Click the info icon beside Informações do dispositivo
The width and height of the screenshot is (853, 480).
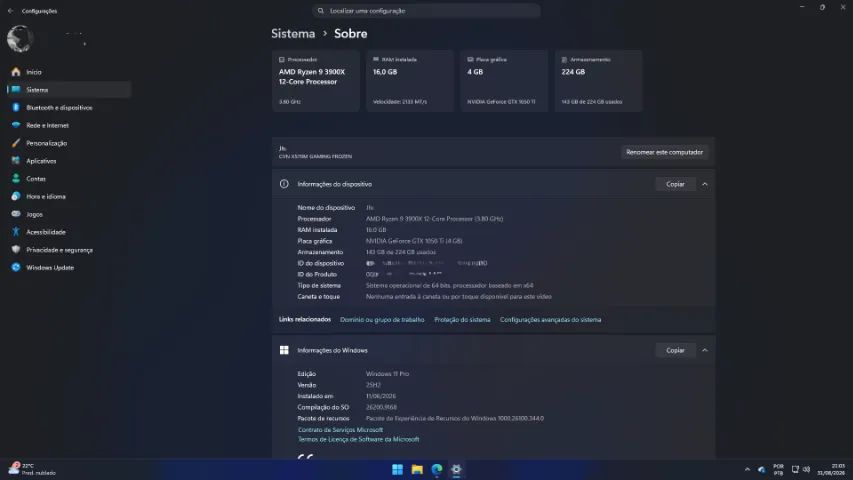click(x=284, y=184)
